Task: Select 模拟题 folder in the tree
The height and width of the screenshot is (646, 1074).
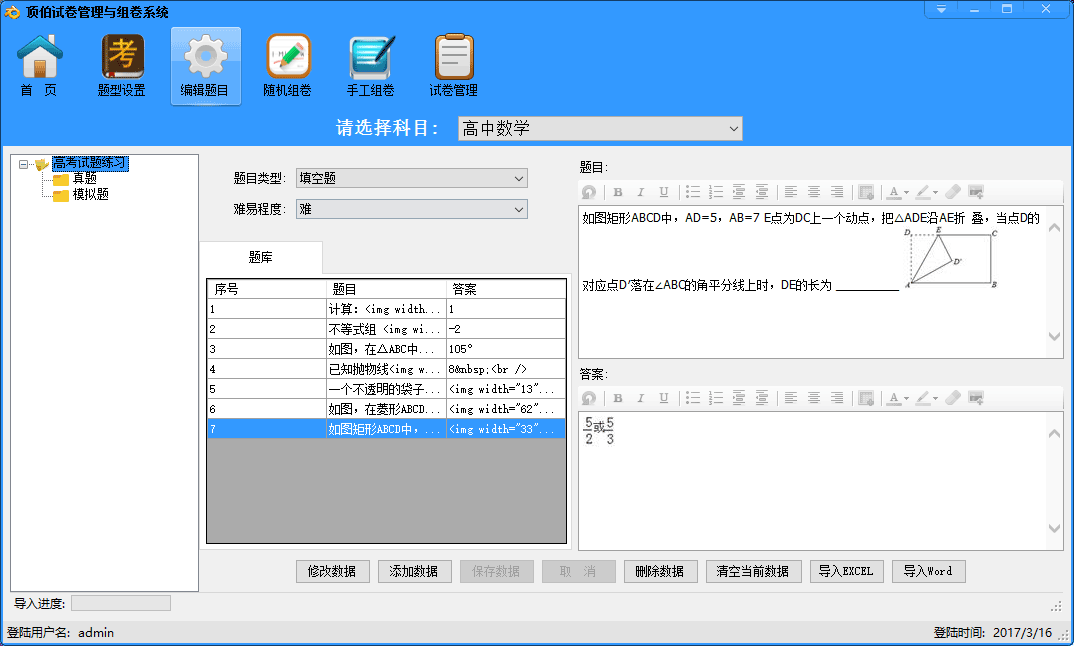Action: pos(90,194)
